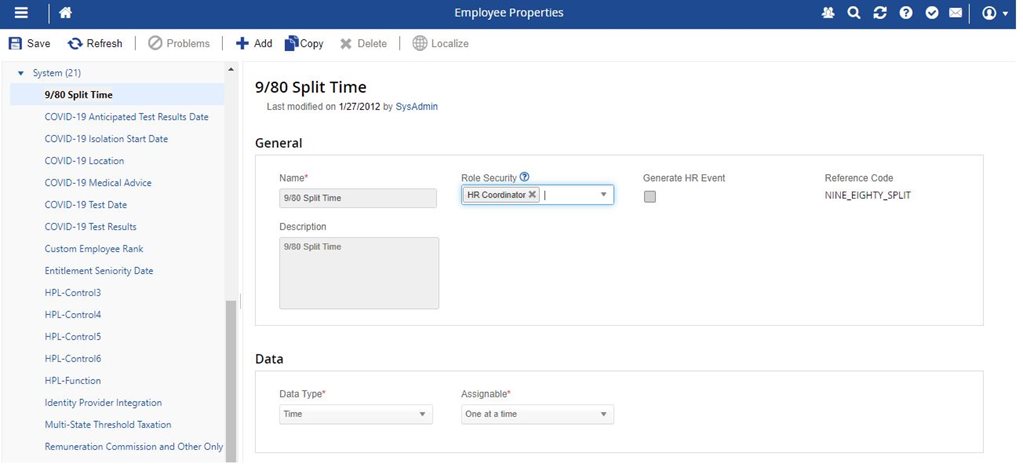1023x464 pixels.
Task: Open the Assignable dropdown
Action: coord(538,414)
